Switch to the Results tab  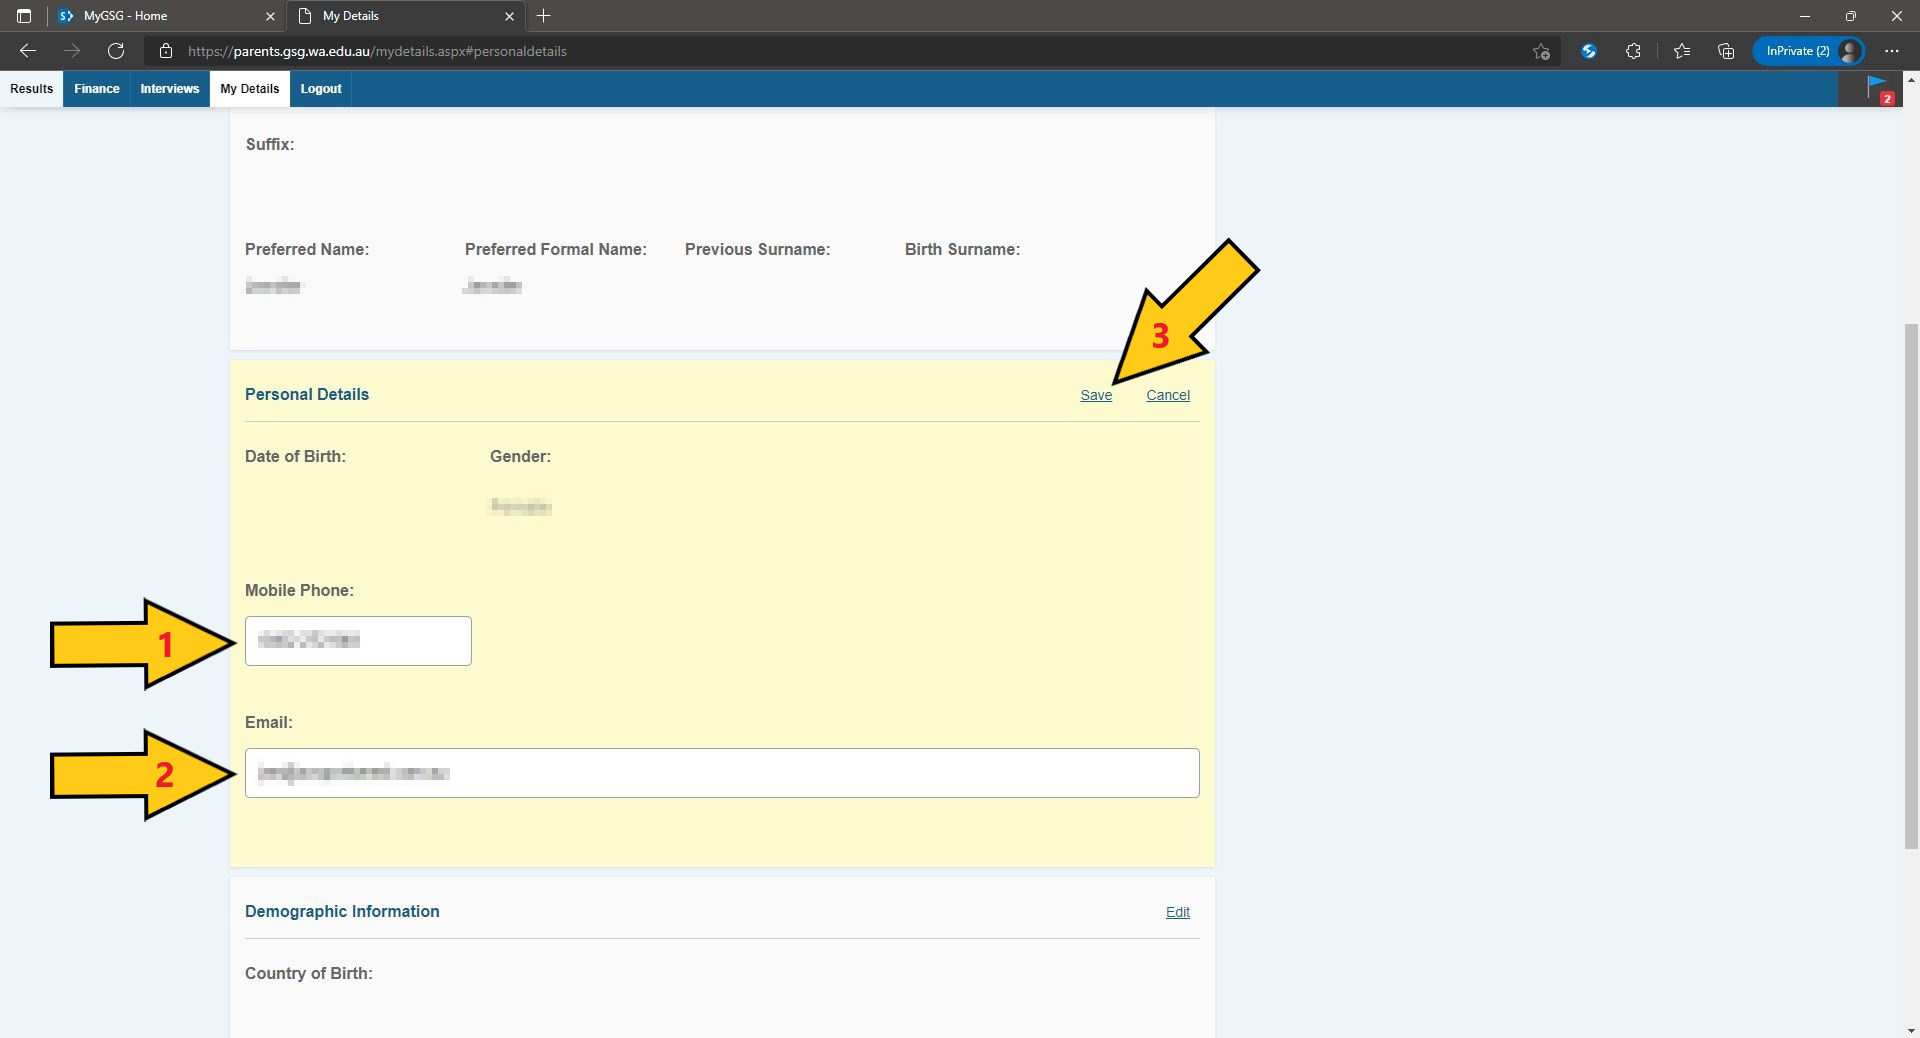pyautogui.click(x=31, y=89)
